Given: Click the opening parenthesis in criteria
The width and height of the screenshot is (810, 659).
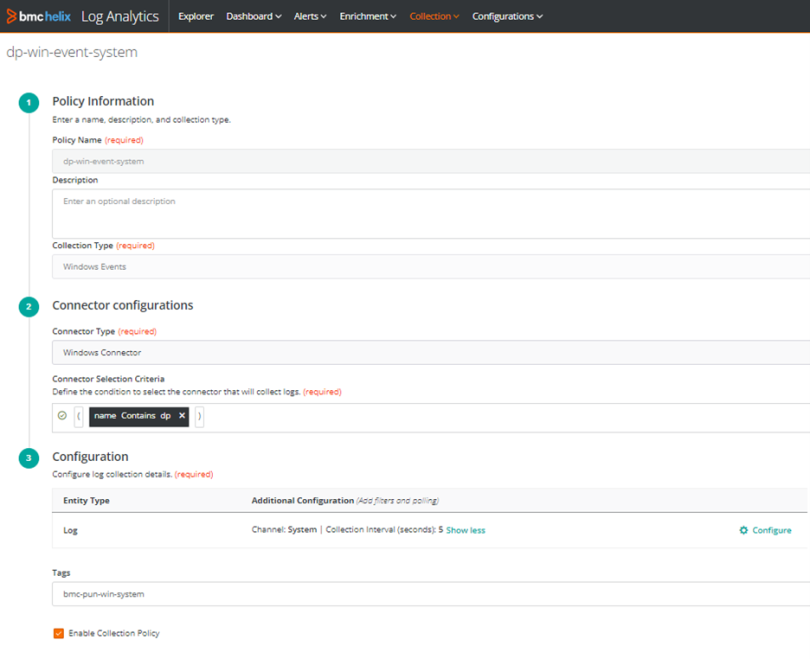Looking at the screenshot, I should [79, 416].
